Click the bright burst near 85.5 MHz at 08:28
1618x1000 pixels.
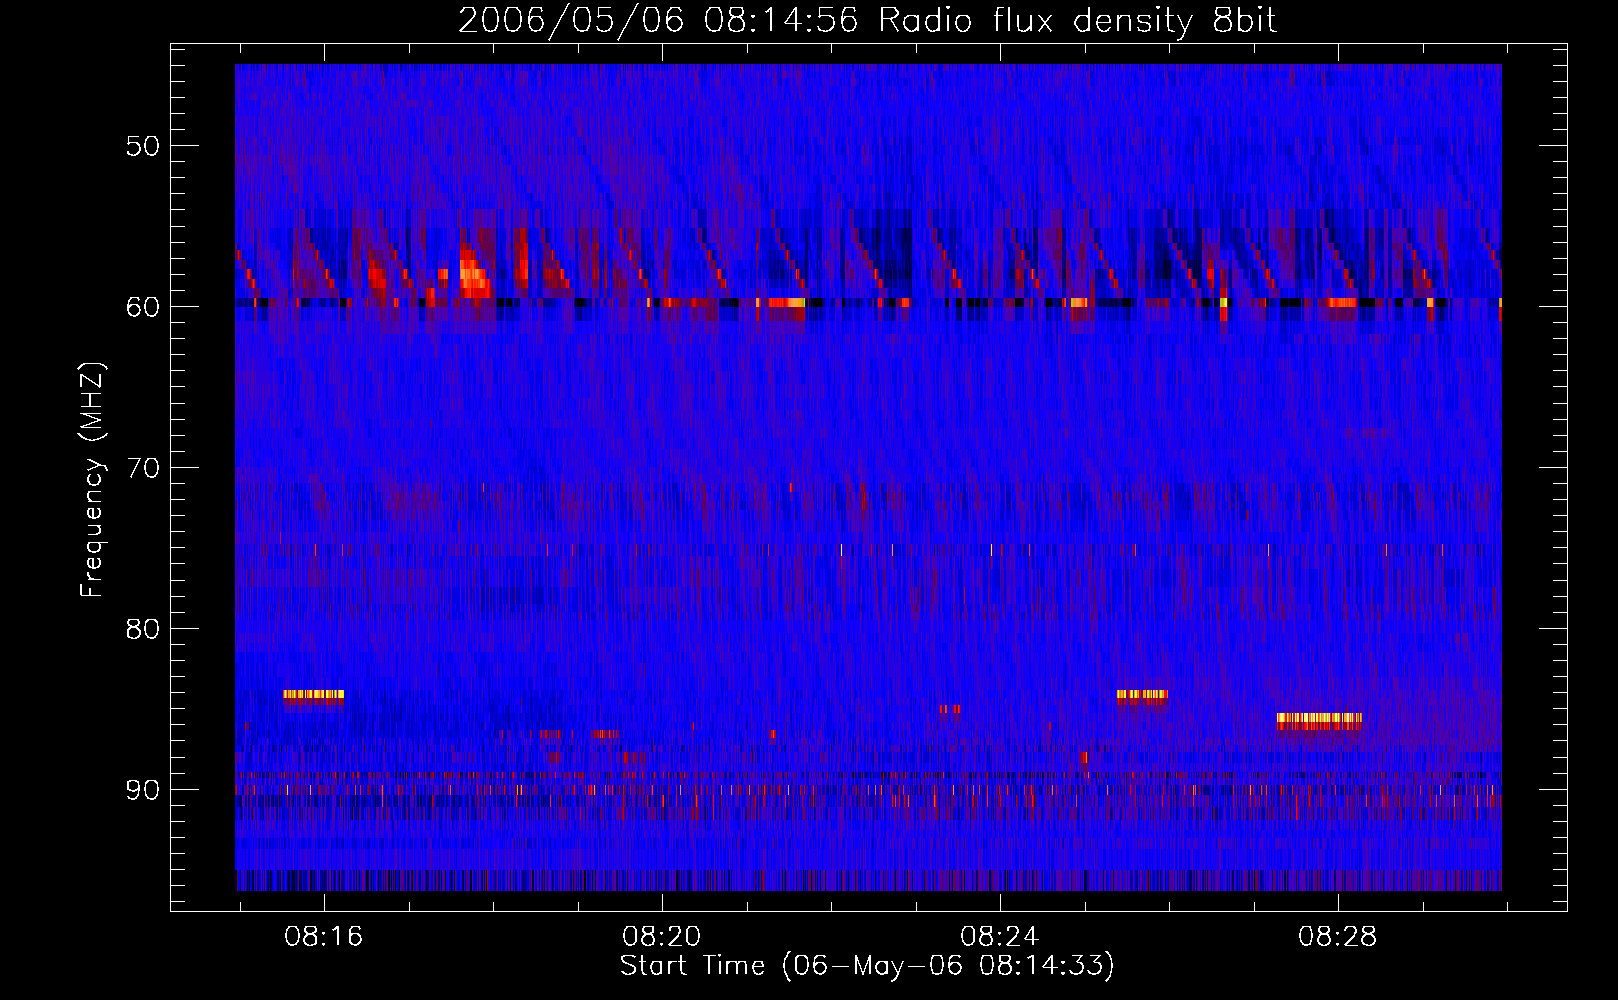click(1319, 720)
